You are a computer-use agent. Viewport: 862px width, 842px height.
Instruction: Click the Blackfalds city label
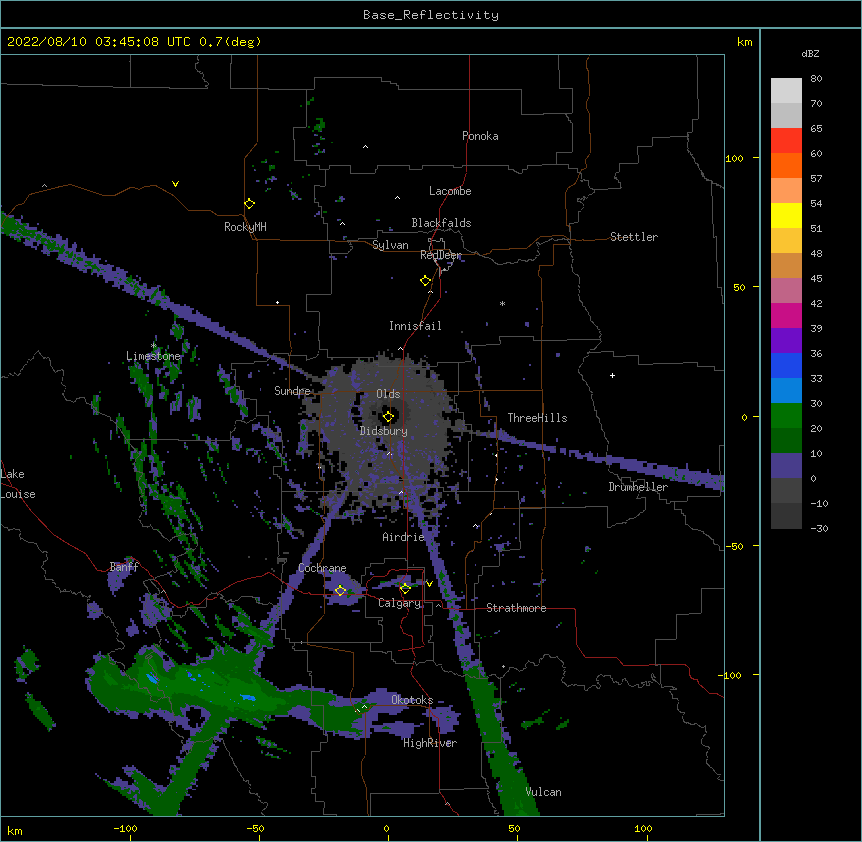pyautogui.click(x=441, y=223)
